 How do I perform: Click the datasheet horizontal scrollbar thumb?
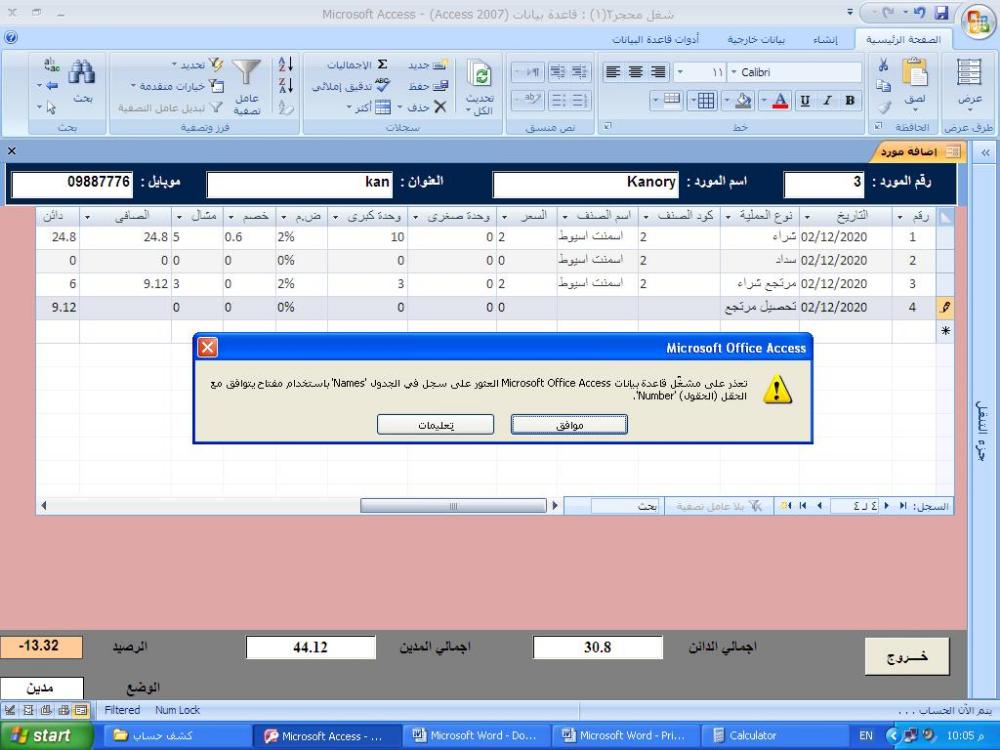point(453,506)
